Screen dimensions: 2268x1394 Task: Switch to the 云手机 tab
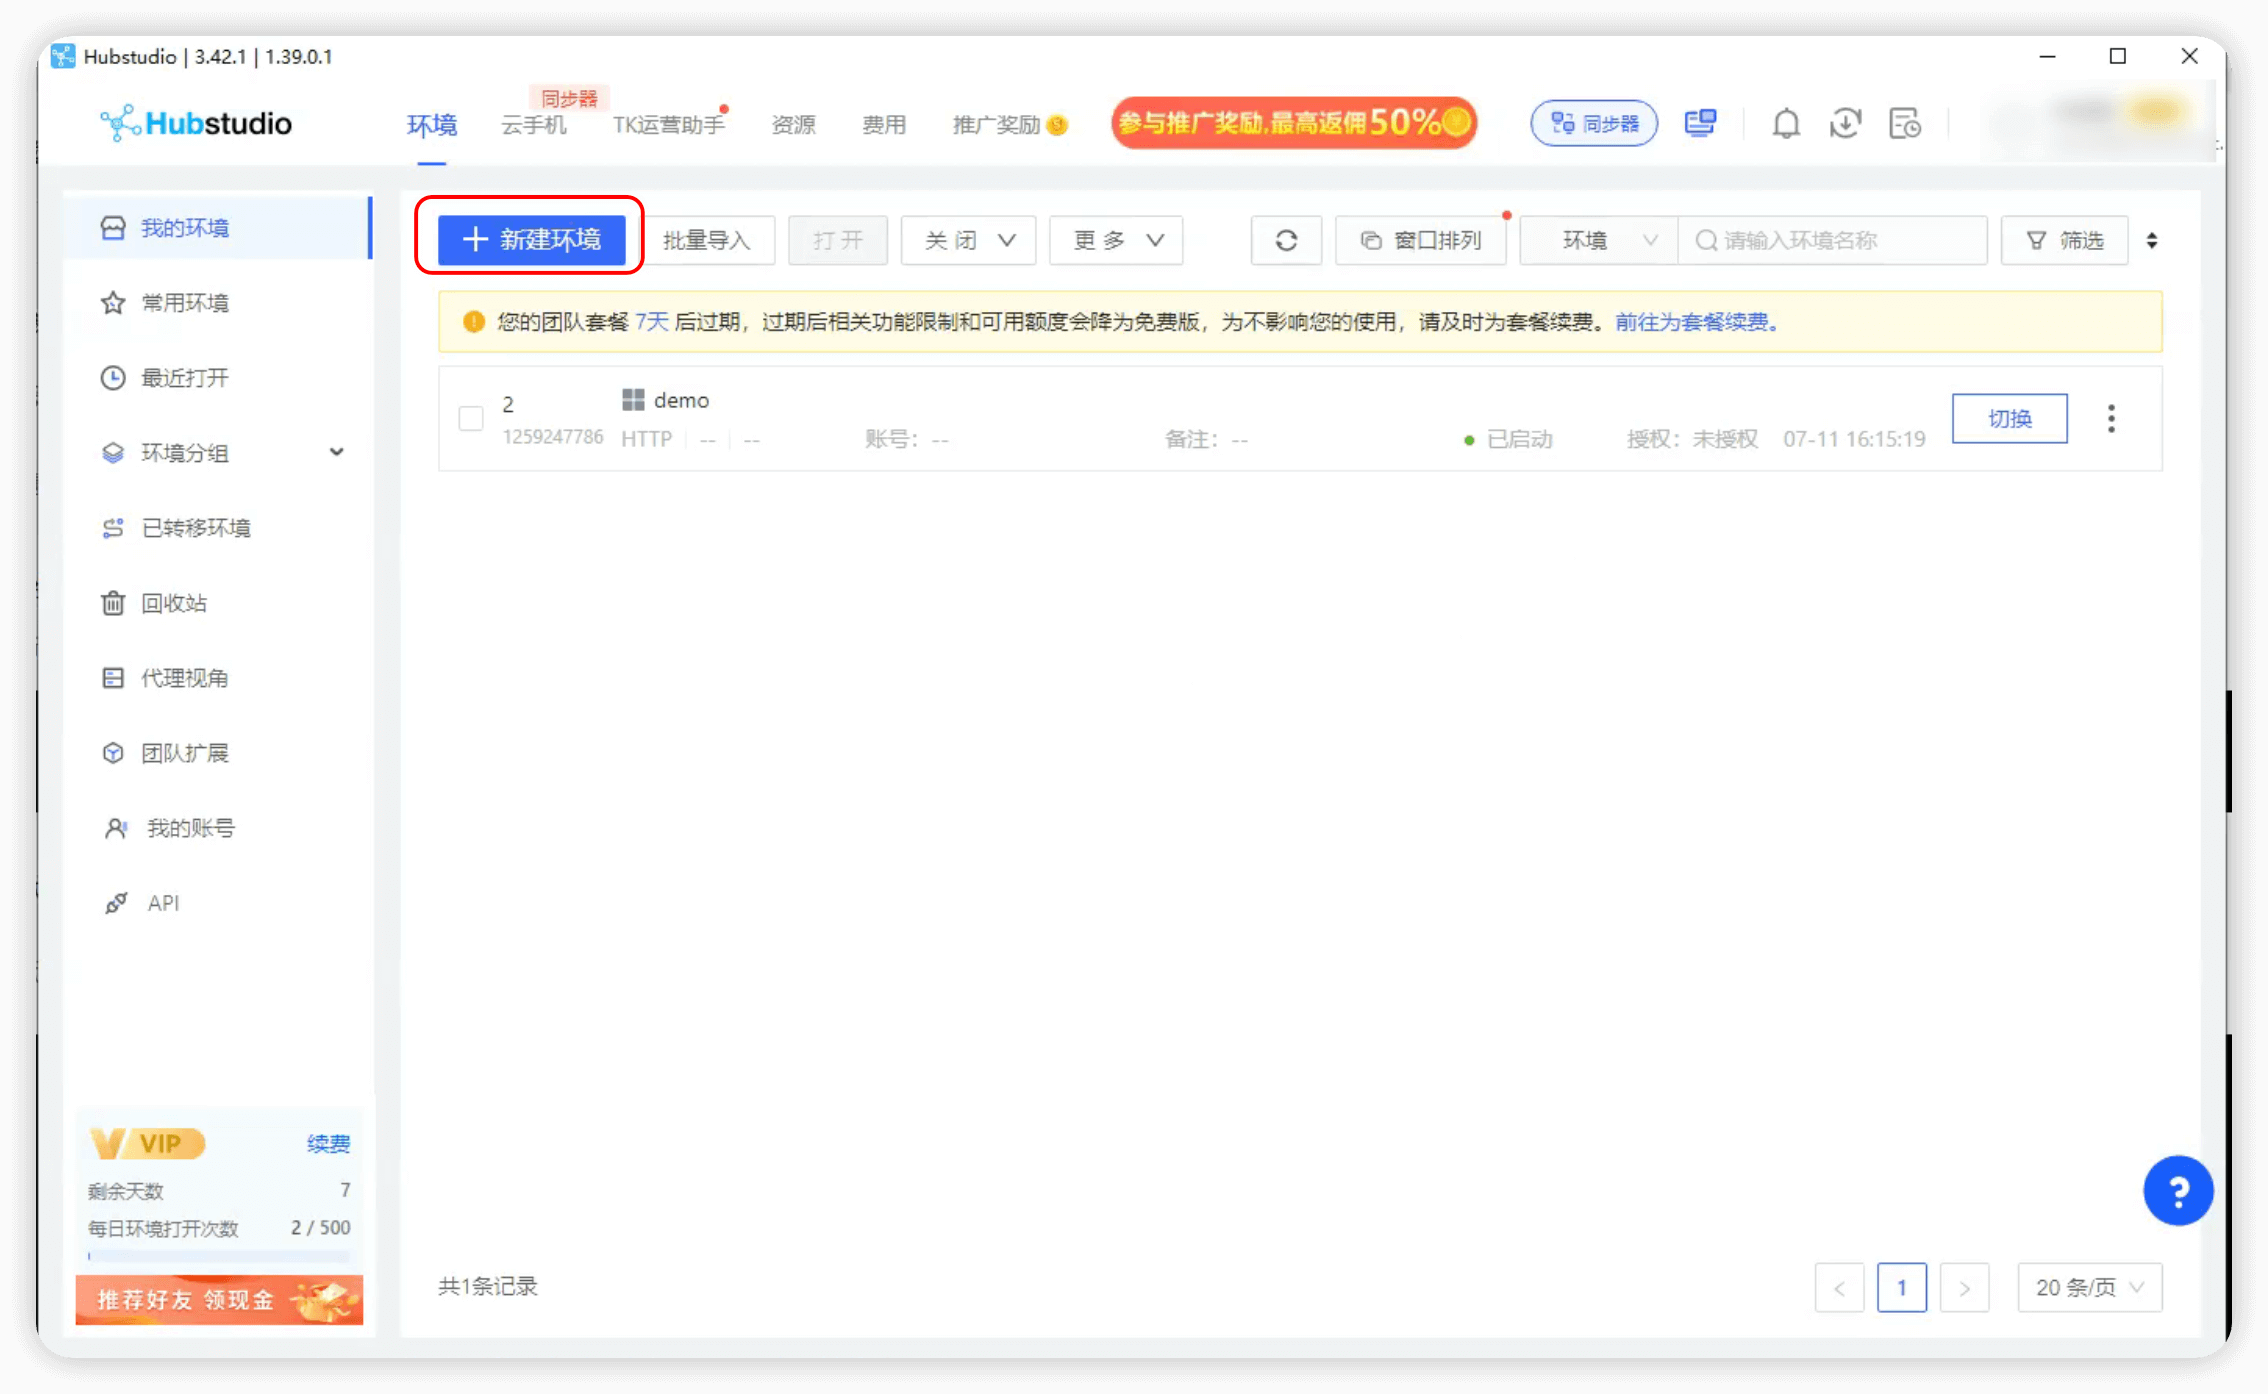[x=533, y=125]
